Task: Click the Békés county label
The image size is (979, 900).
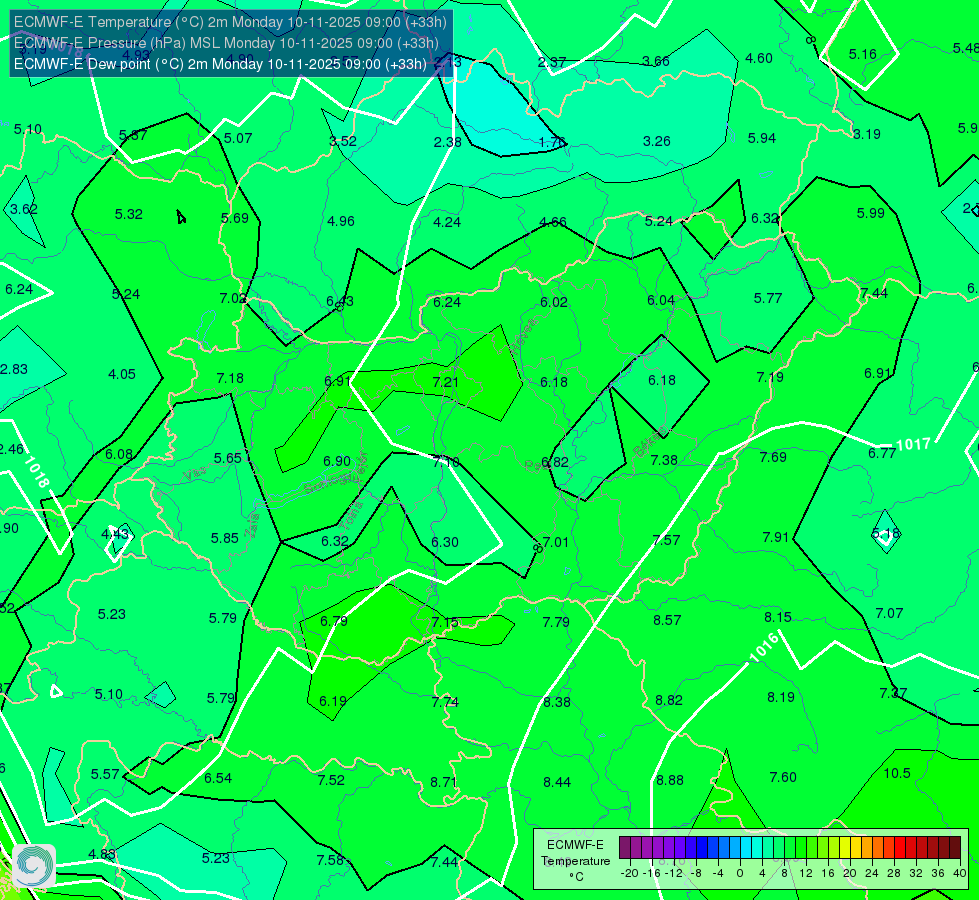Action: click(x=649, y=442)
